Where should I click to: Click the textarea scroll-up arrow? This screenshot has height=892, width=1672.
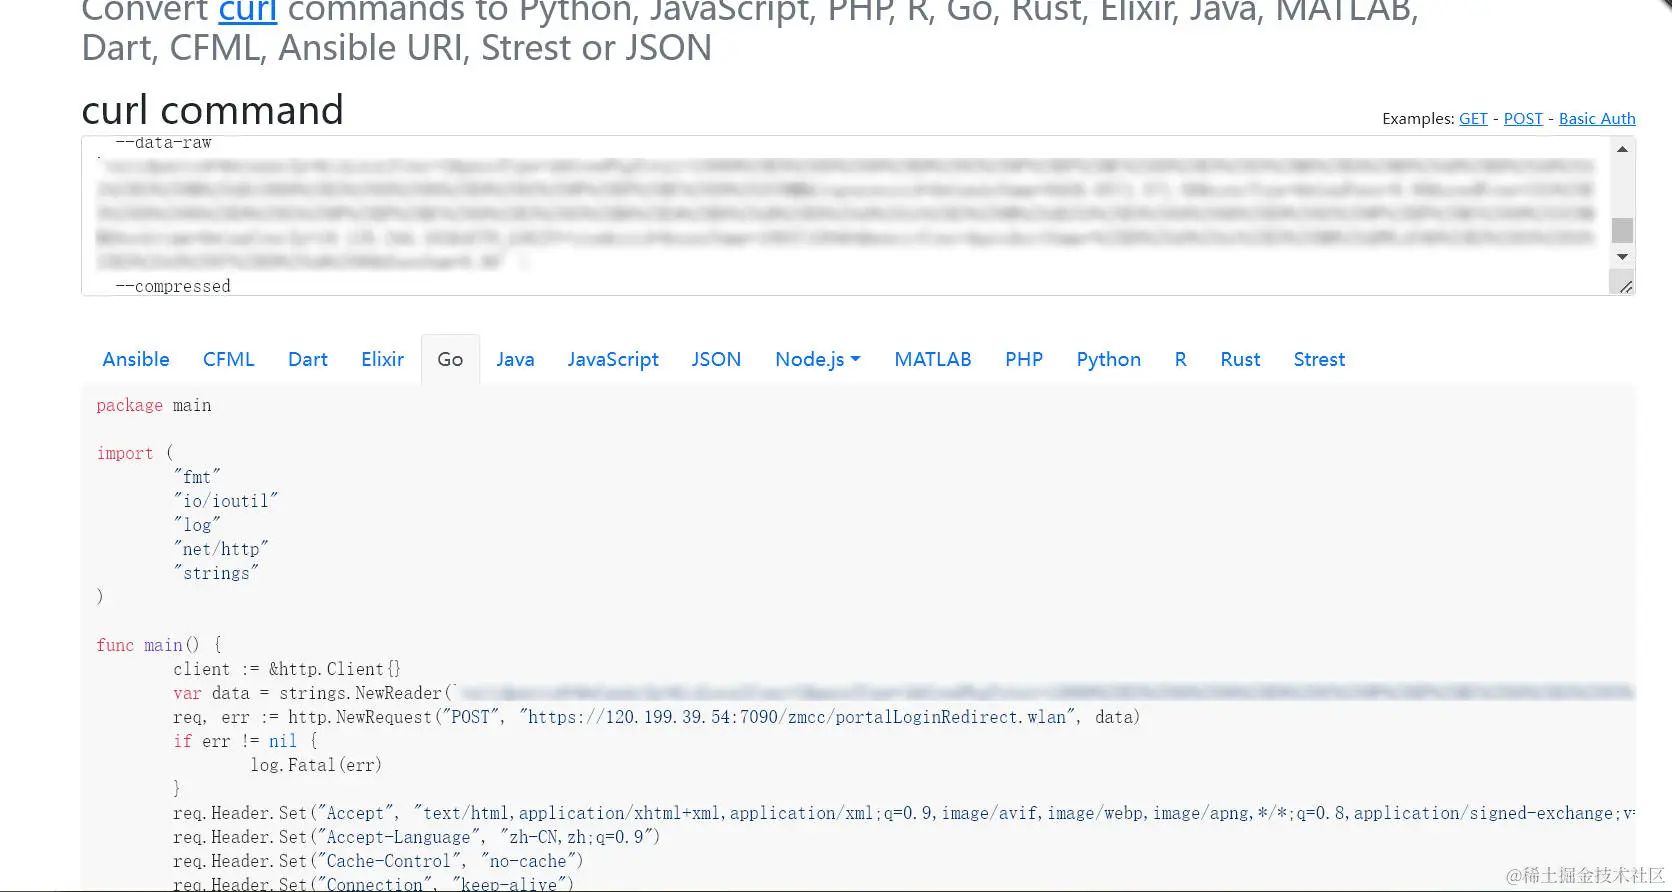click(x=1622, y=149)
